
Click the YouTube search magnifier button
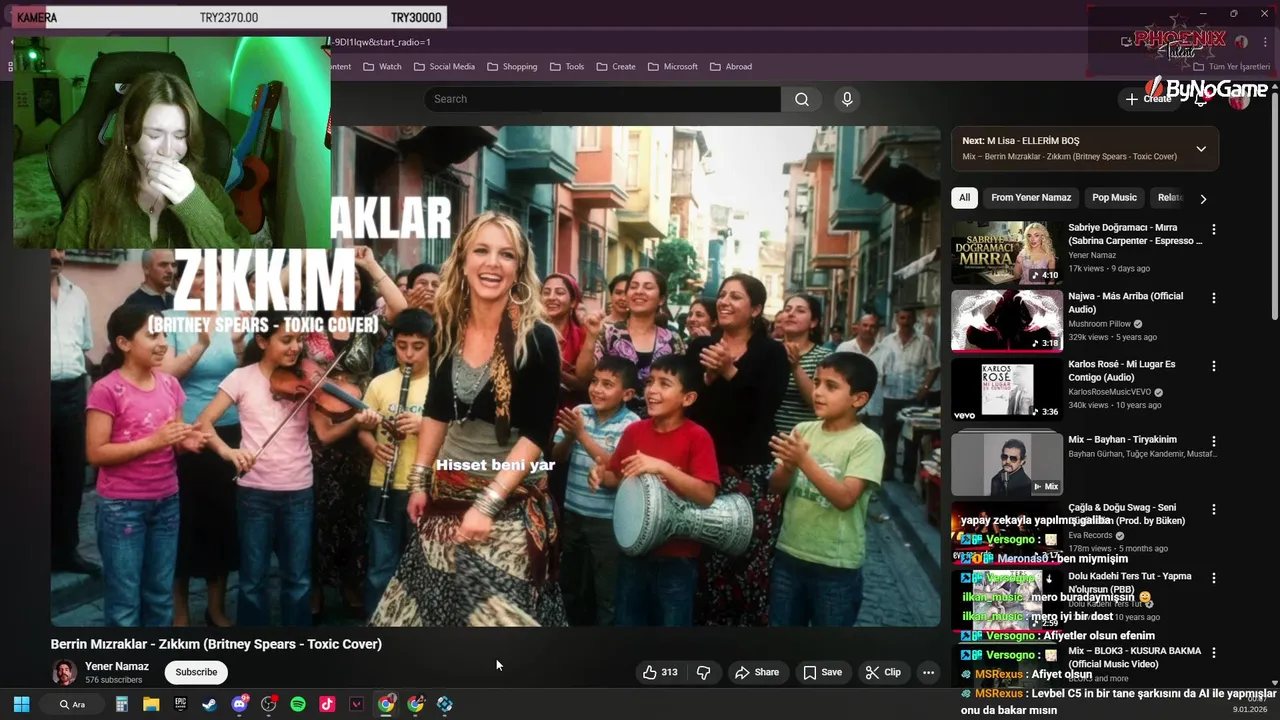point(802,99)
